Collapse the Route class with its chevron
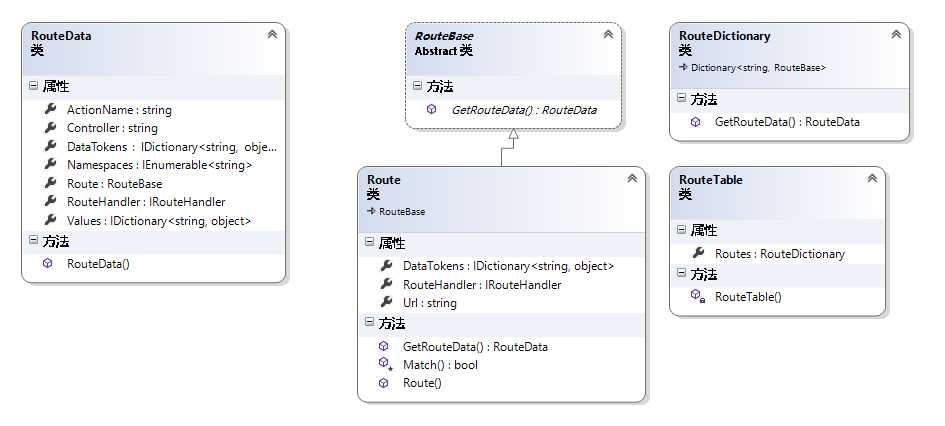Viewport: 945px width, 426px height. coord(632,179)
